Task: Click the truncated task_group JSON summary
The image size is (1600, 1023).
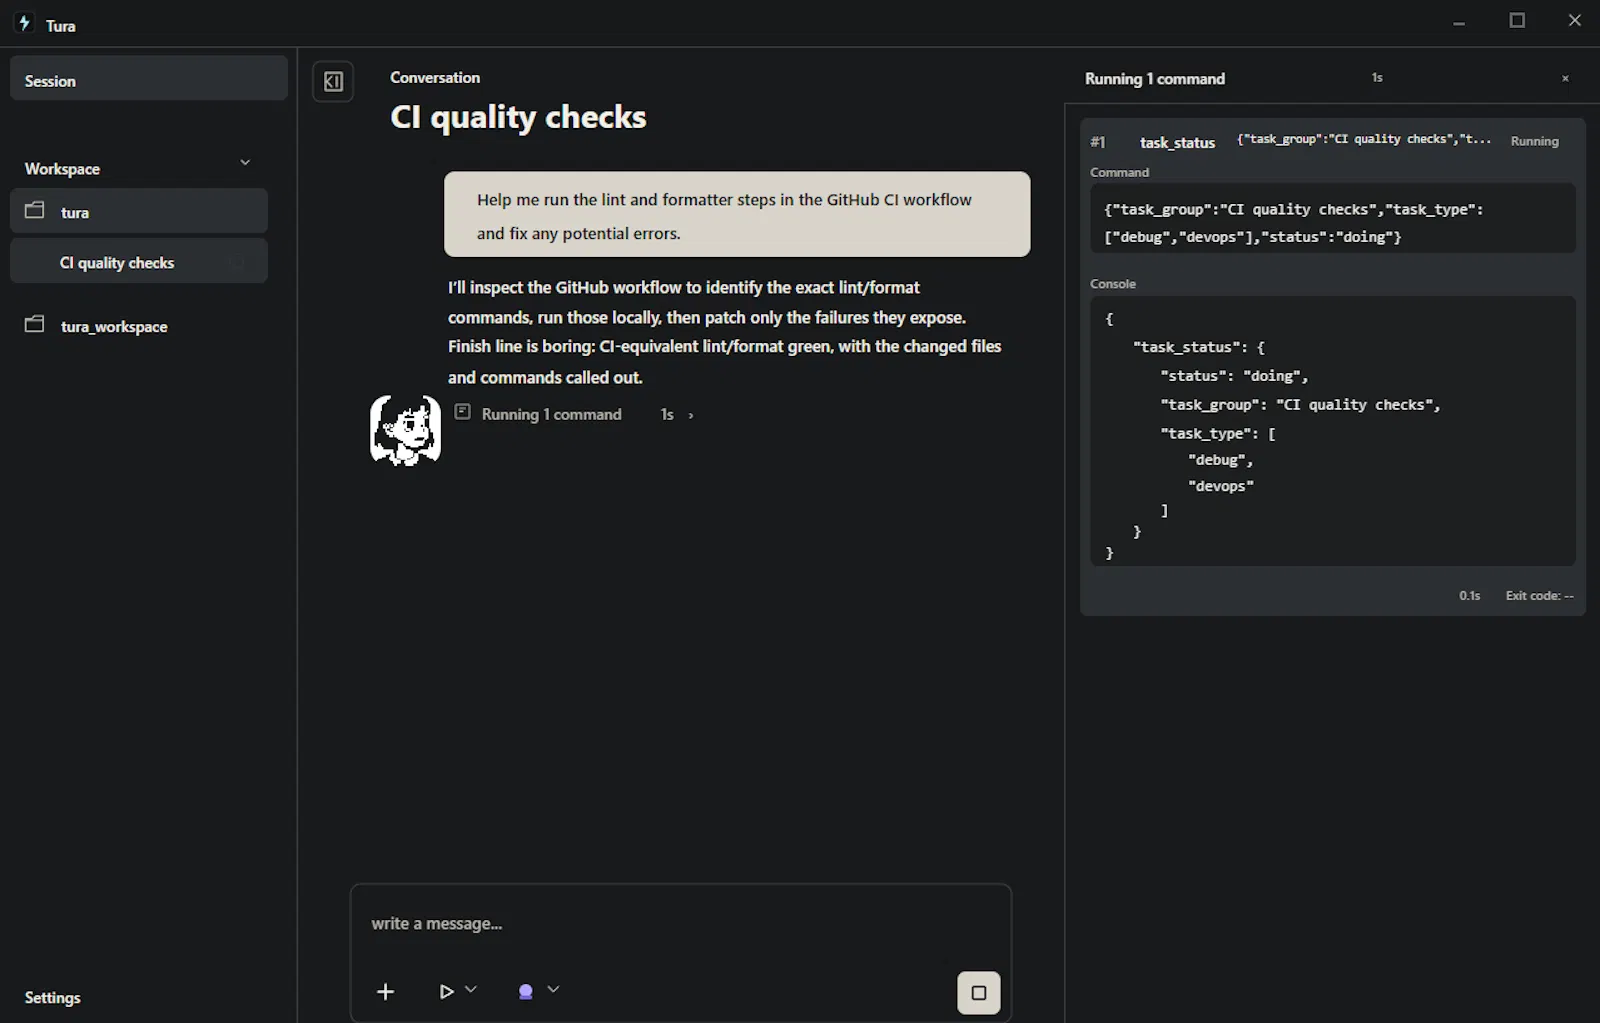Action: point(1364,139)
